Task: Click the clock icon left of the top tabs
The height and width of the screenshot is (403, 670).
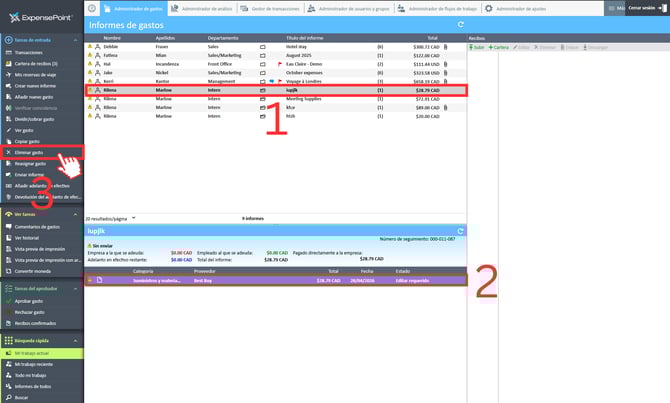Action: click(x=92, y=8)
